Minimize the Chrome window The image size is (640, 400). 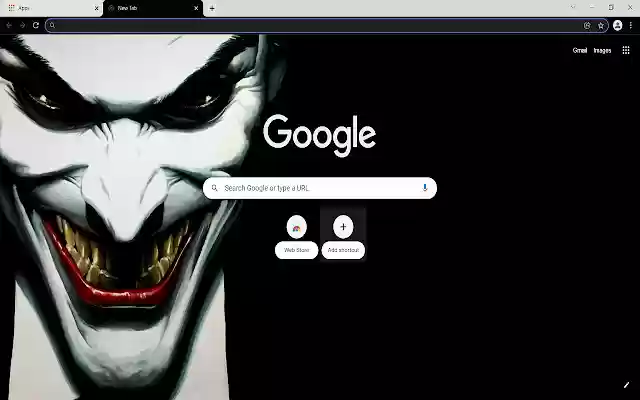[x=592, y=7]
